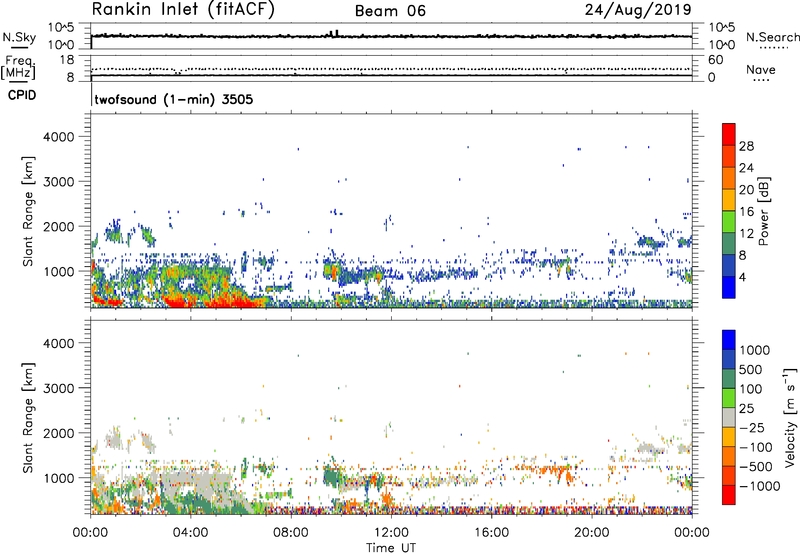
Task: Click the '4000' tick on the power panel
Action: [59, 137]
